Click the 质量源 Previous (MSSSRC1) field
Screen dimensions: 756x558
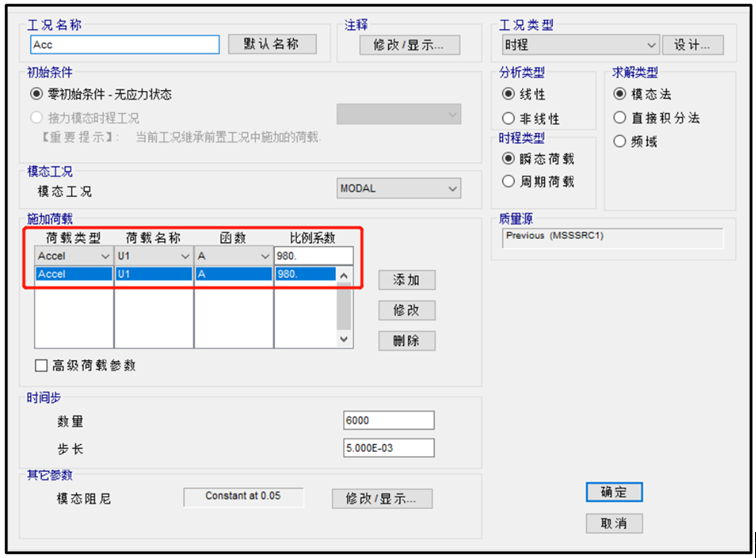(x=612, y=238)
